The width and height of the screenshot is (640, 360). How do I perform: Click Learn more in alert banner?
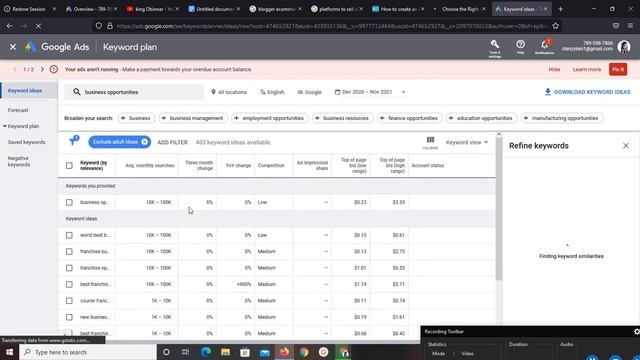pos(587,69)
